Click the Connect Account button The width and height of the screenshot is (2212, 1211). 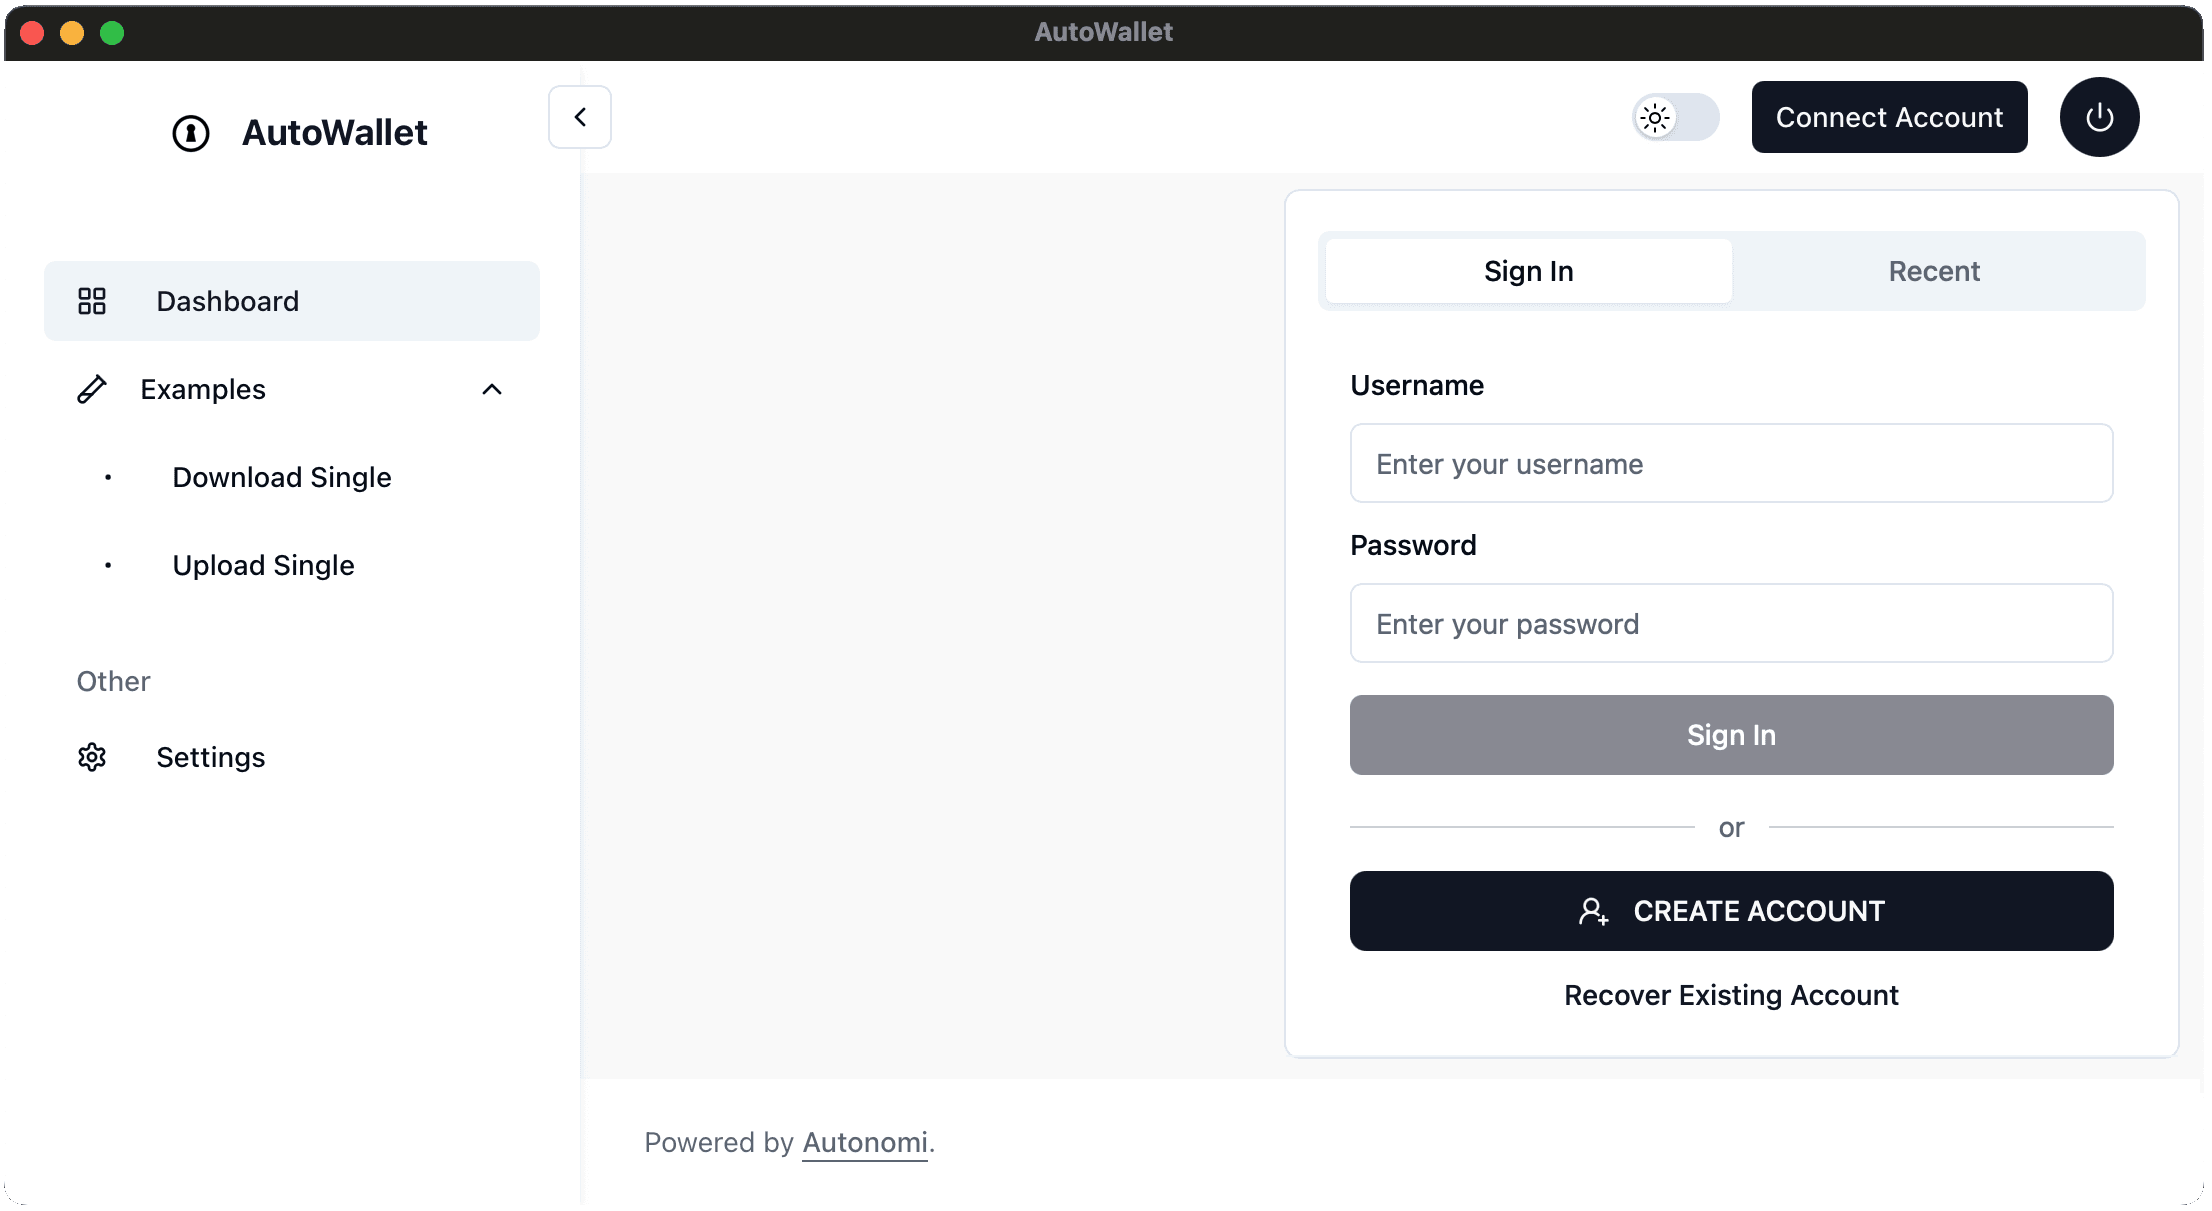[x=1889, y=117]
